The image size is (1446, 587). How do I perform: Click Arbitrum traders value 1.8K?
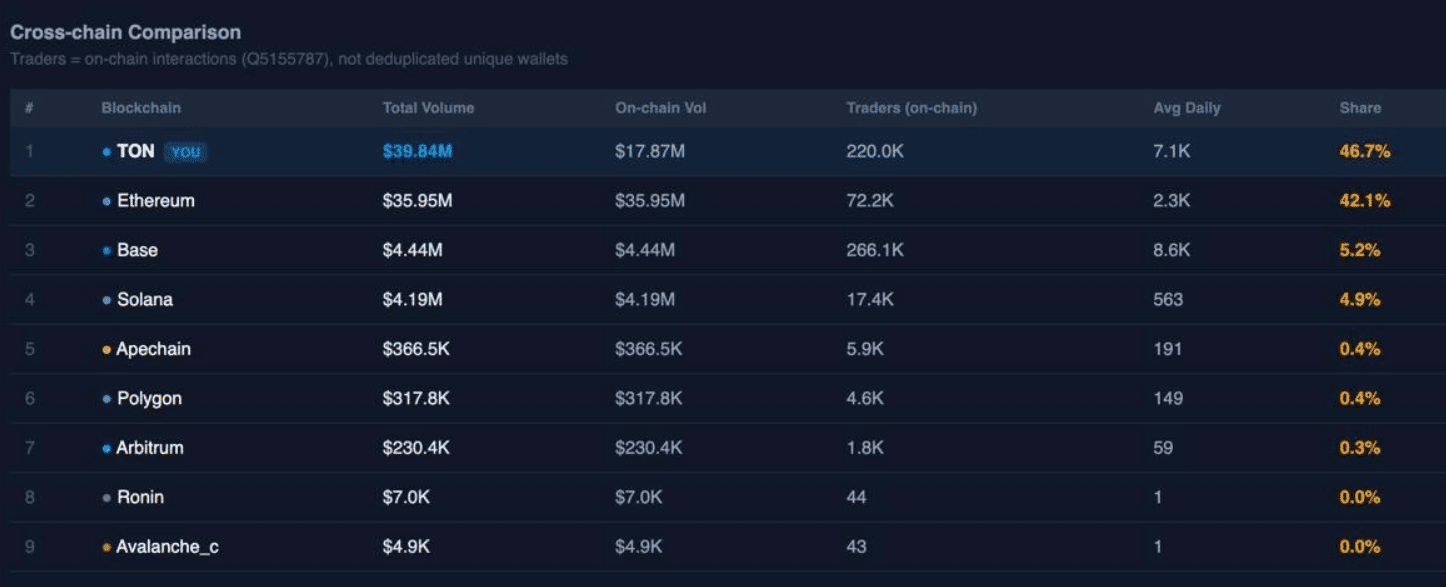click(x=865, y=448)
